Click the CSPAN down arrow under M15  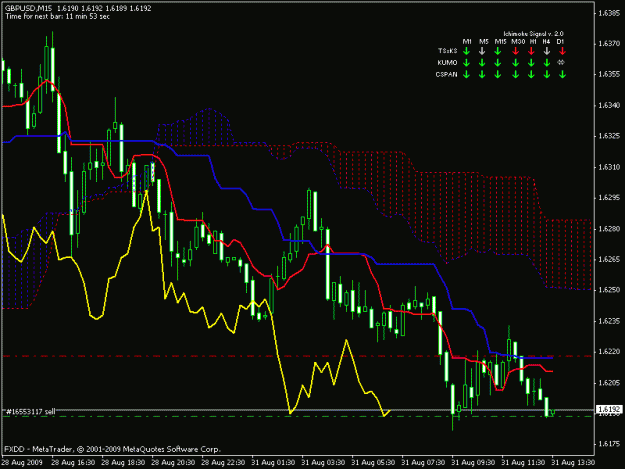pyautogui.click(x=497, y=74)
